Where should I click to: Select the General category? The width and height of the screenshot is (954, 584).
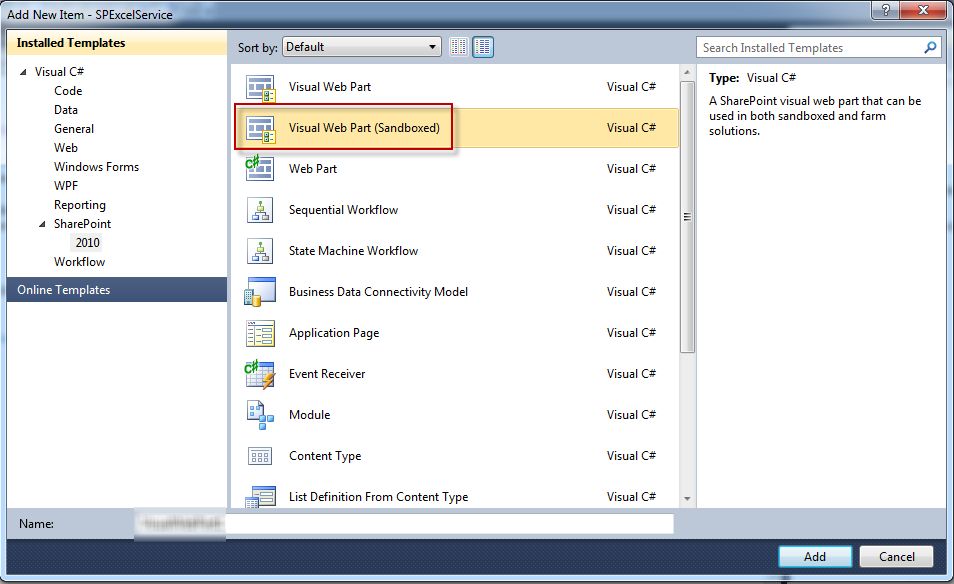74,128
